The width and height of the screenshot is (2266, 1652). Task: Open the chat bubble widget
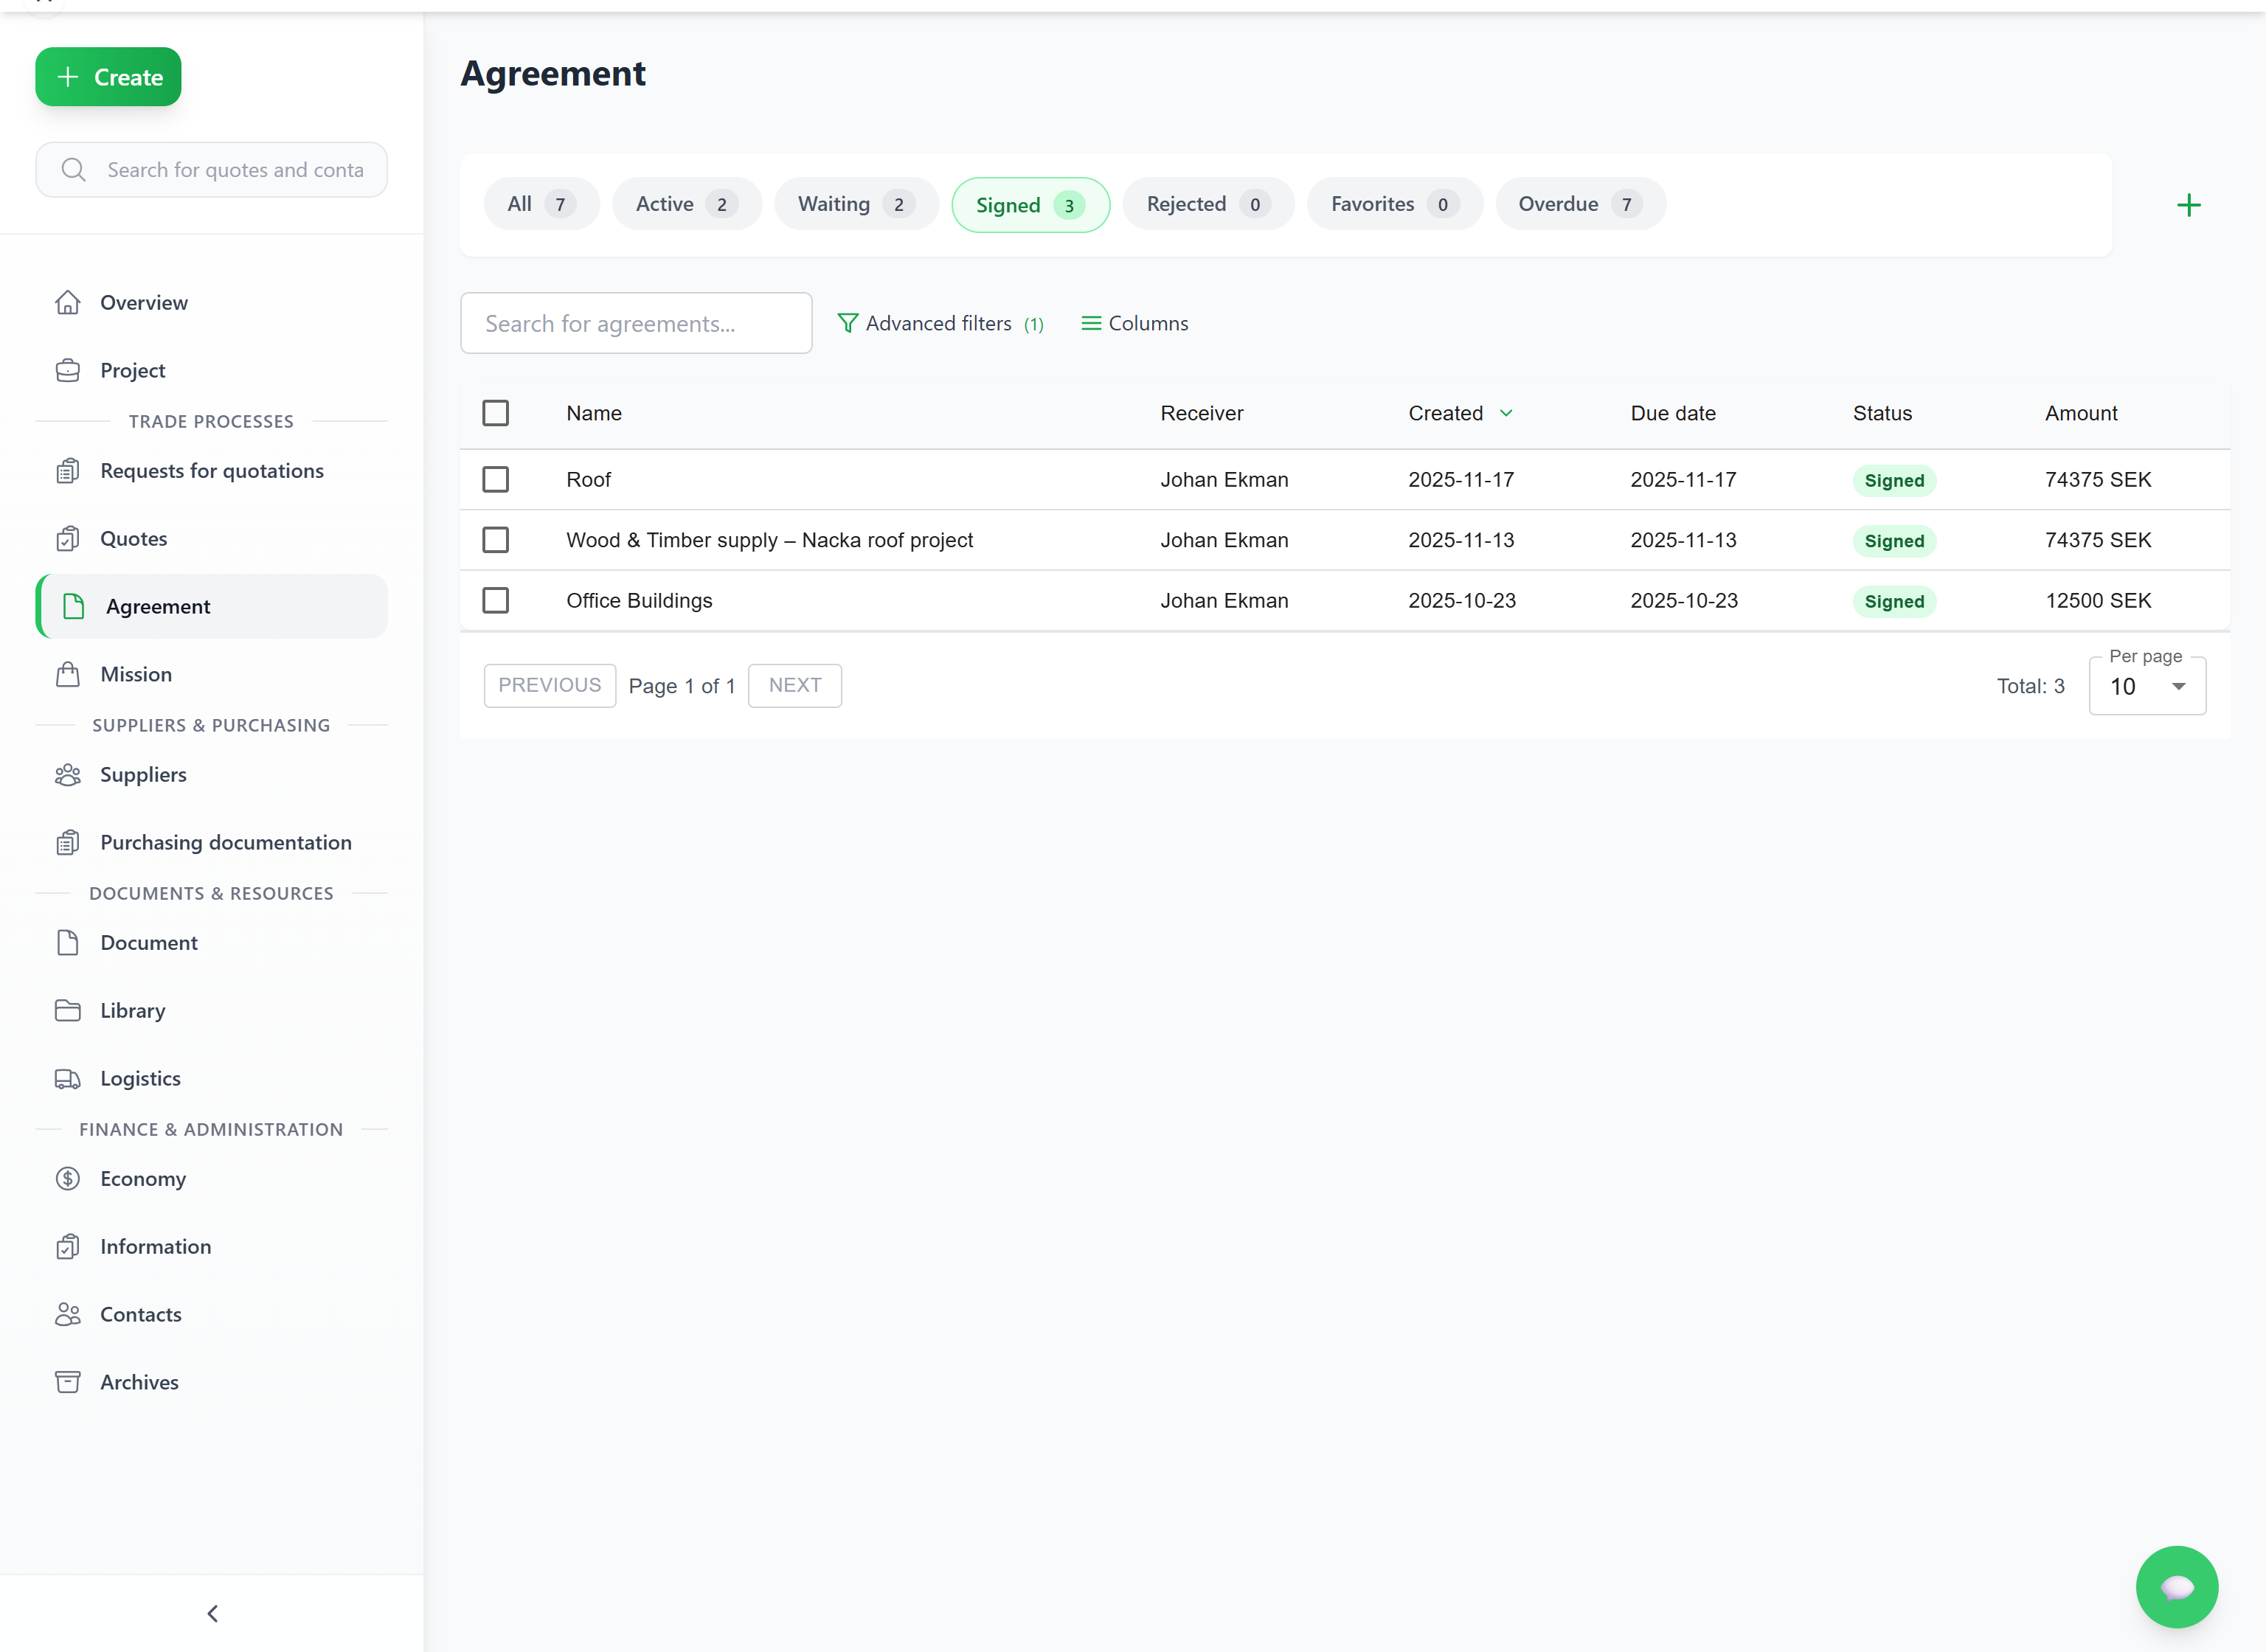coord(2176,1586)
